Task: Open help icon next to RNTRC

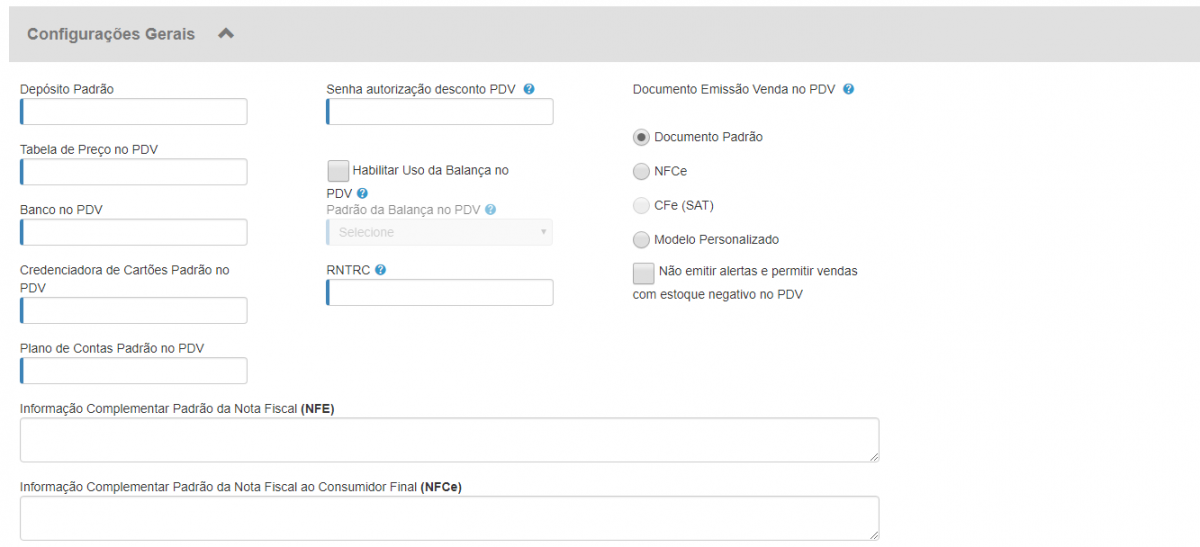Action: click(x=381, y=270)
